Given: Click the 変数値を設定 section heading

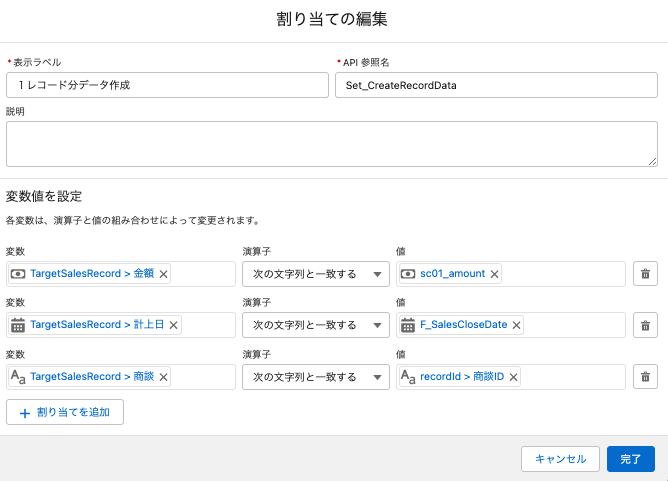Looking at the screenshot, I should pyautogui.click(x=44, y=196).
